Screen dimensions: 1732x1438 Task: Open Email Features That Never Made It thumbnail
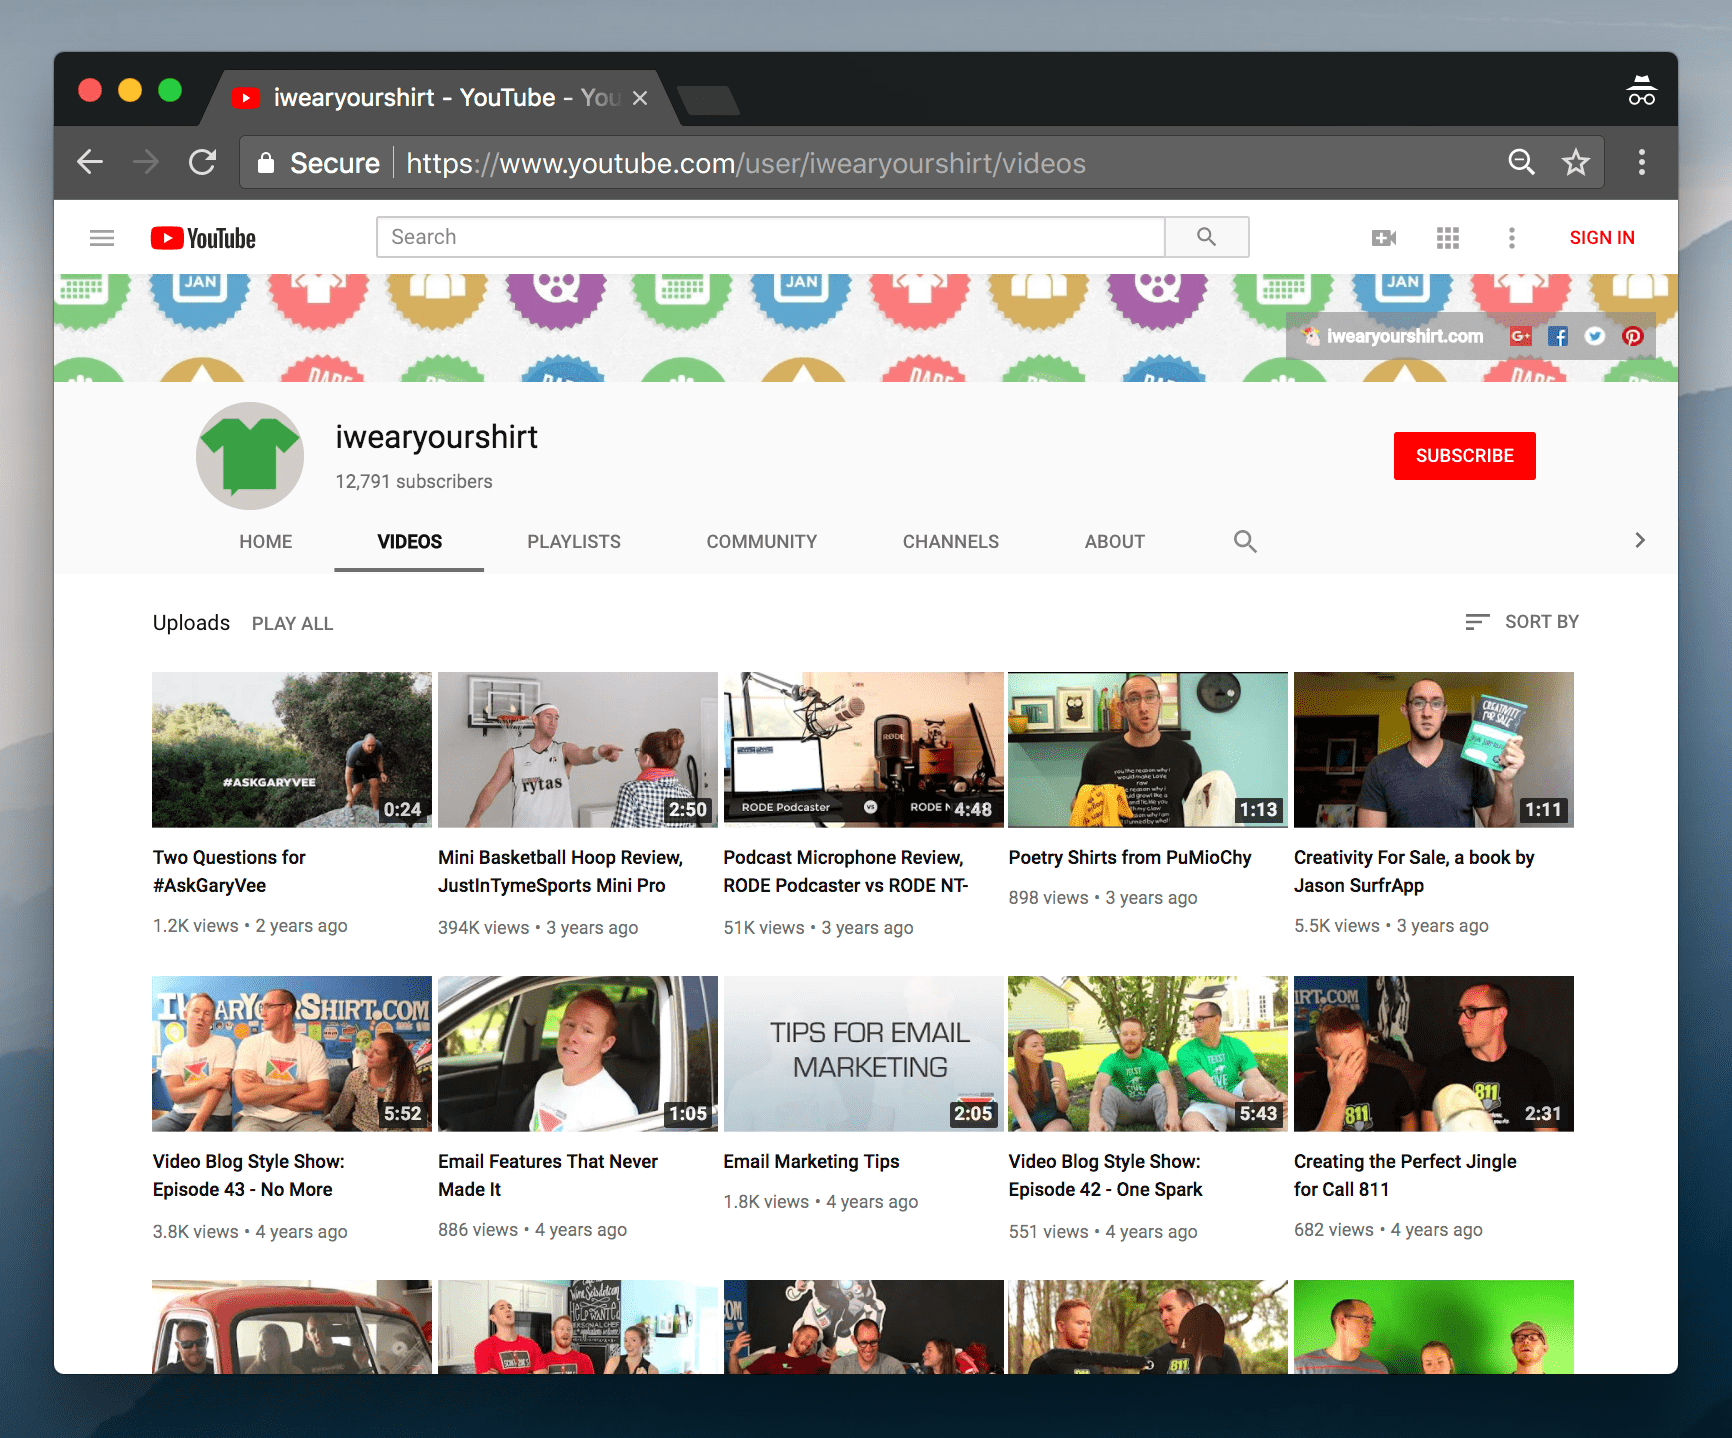tap(578, 1054)
